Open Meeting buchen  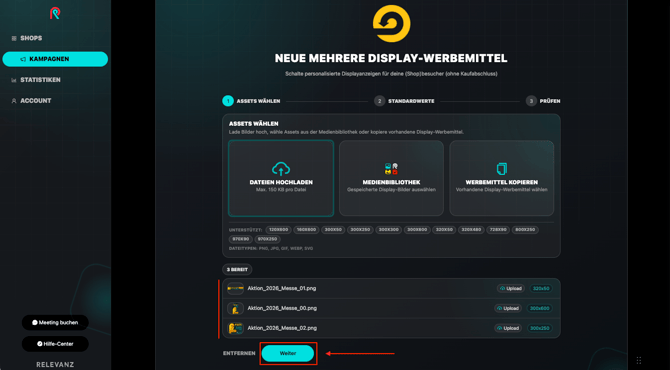click(x=55, y=323)
